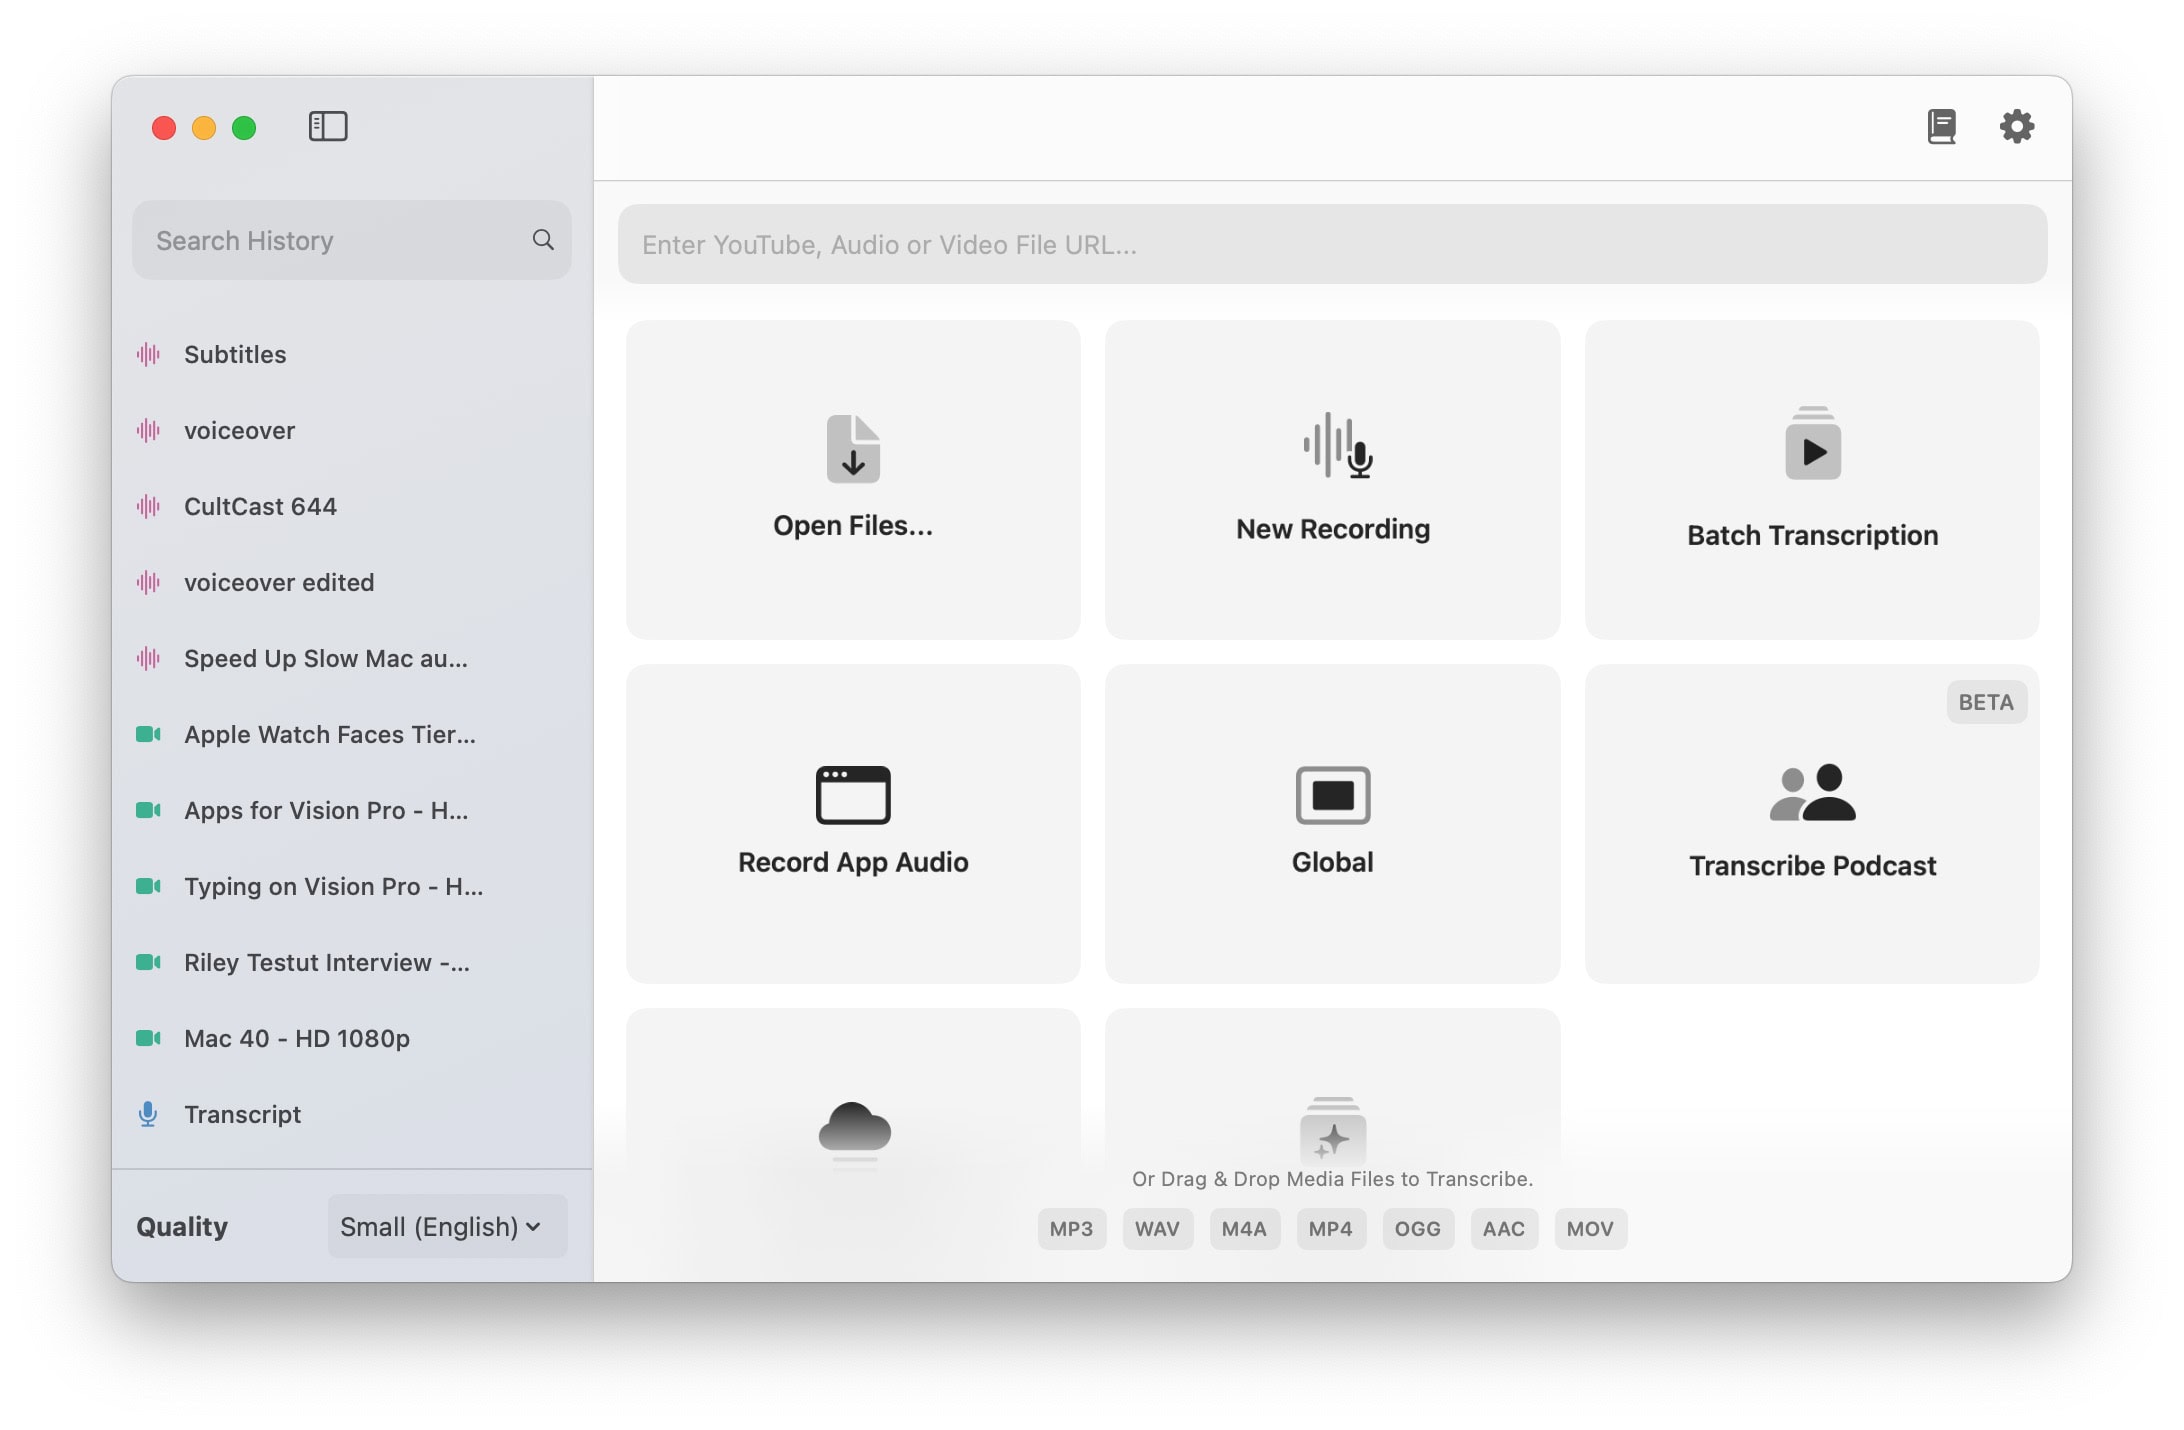This screenshot has width=2184, height=1430.
Task: Click the search magnifier in Search History
Action: tap(543, 240)
